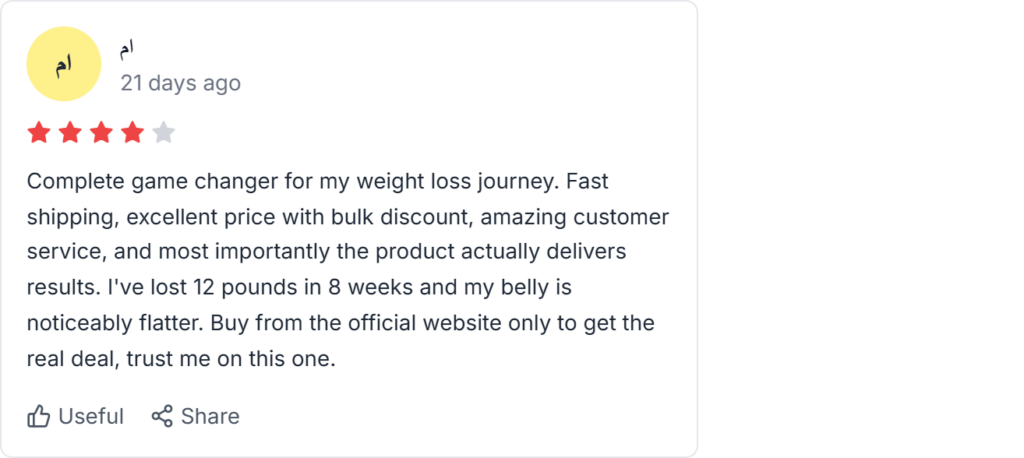Click the "21 days ago" timestamp
This screenshot has height=458, width=1024.
pyautogui.click(x=180, y=83)
